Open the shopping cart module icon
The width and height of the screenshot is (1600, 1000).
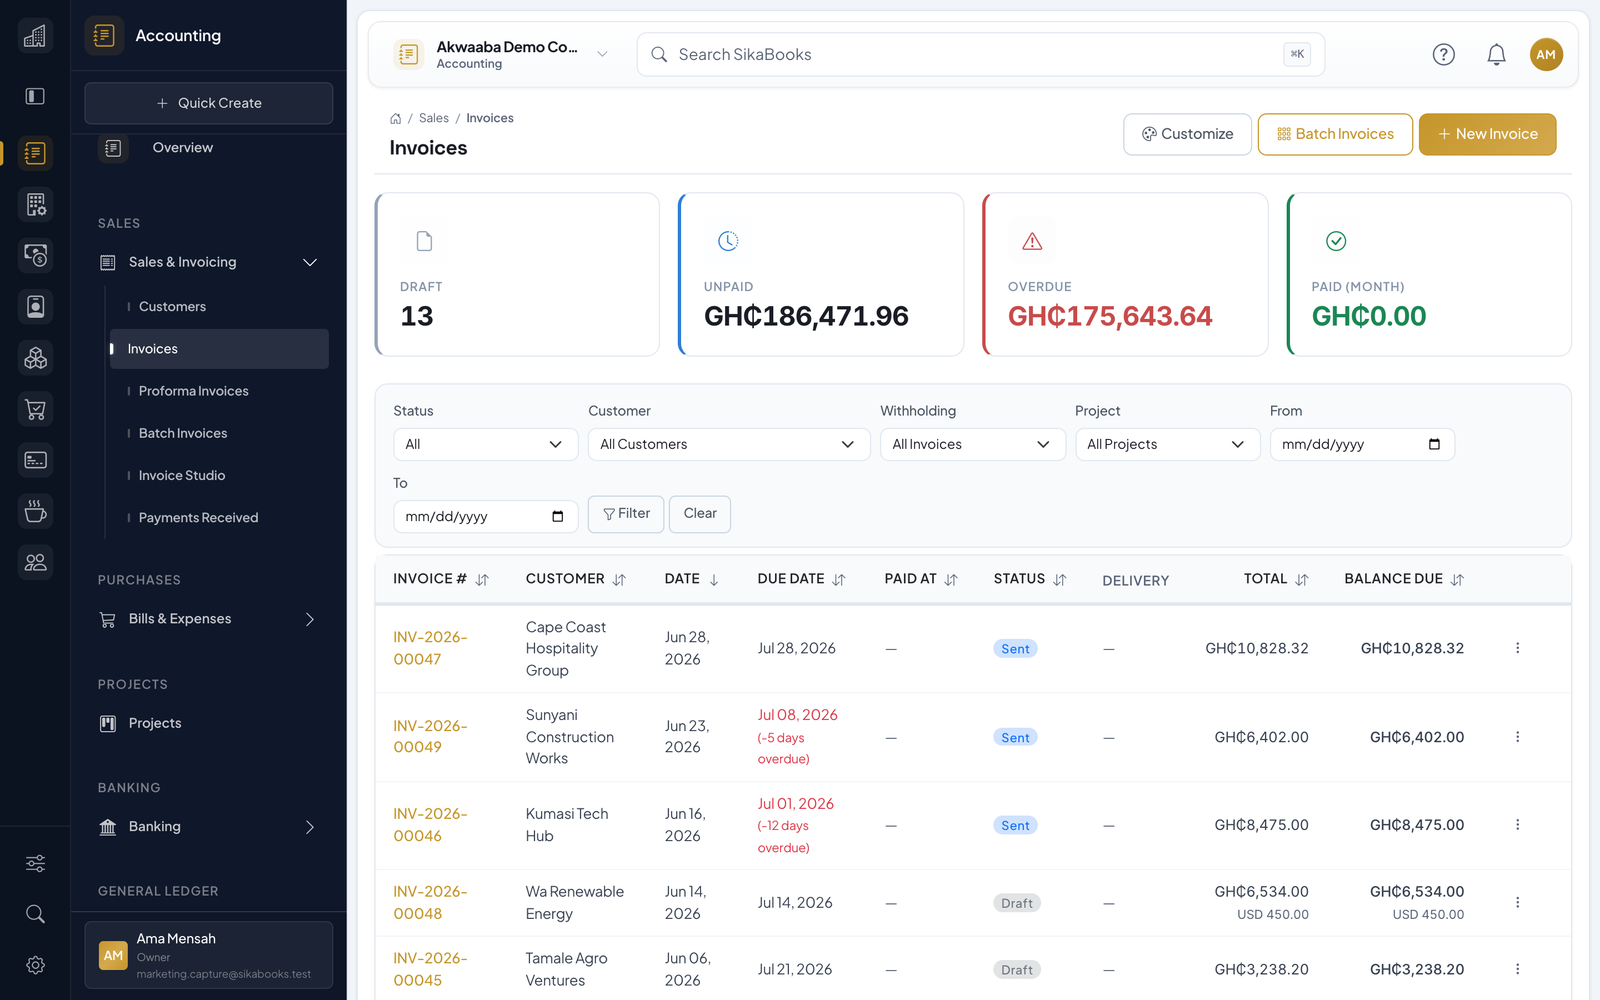coord(35,409)
